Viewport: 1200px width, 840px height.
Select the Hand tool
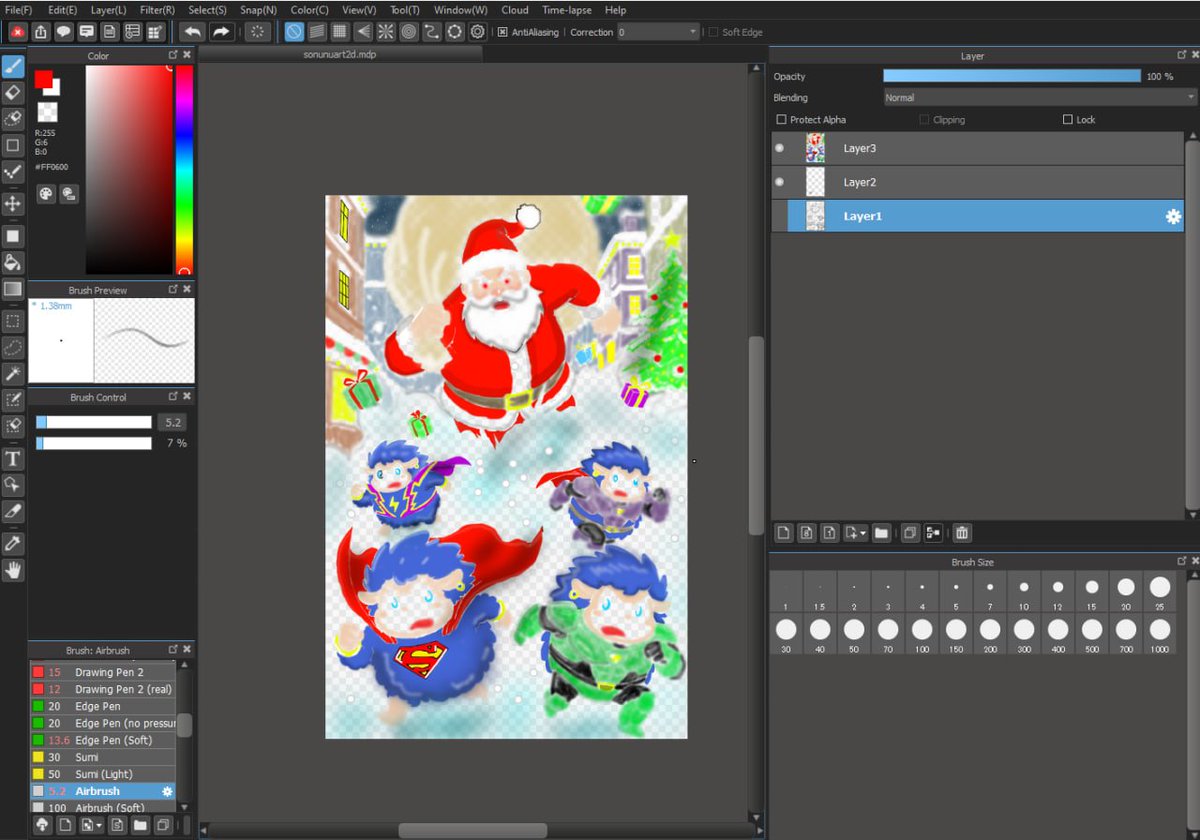click(13, 571)
